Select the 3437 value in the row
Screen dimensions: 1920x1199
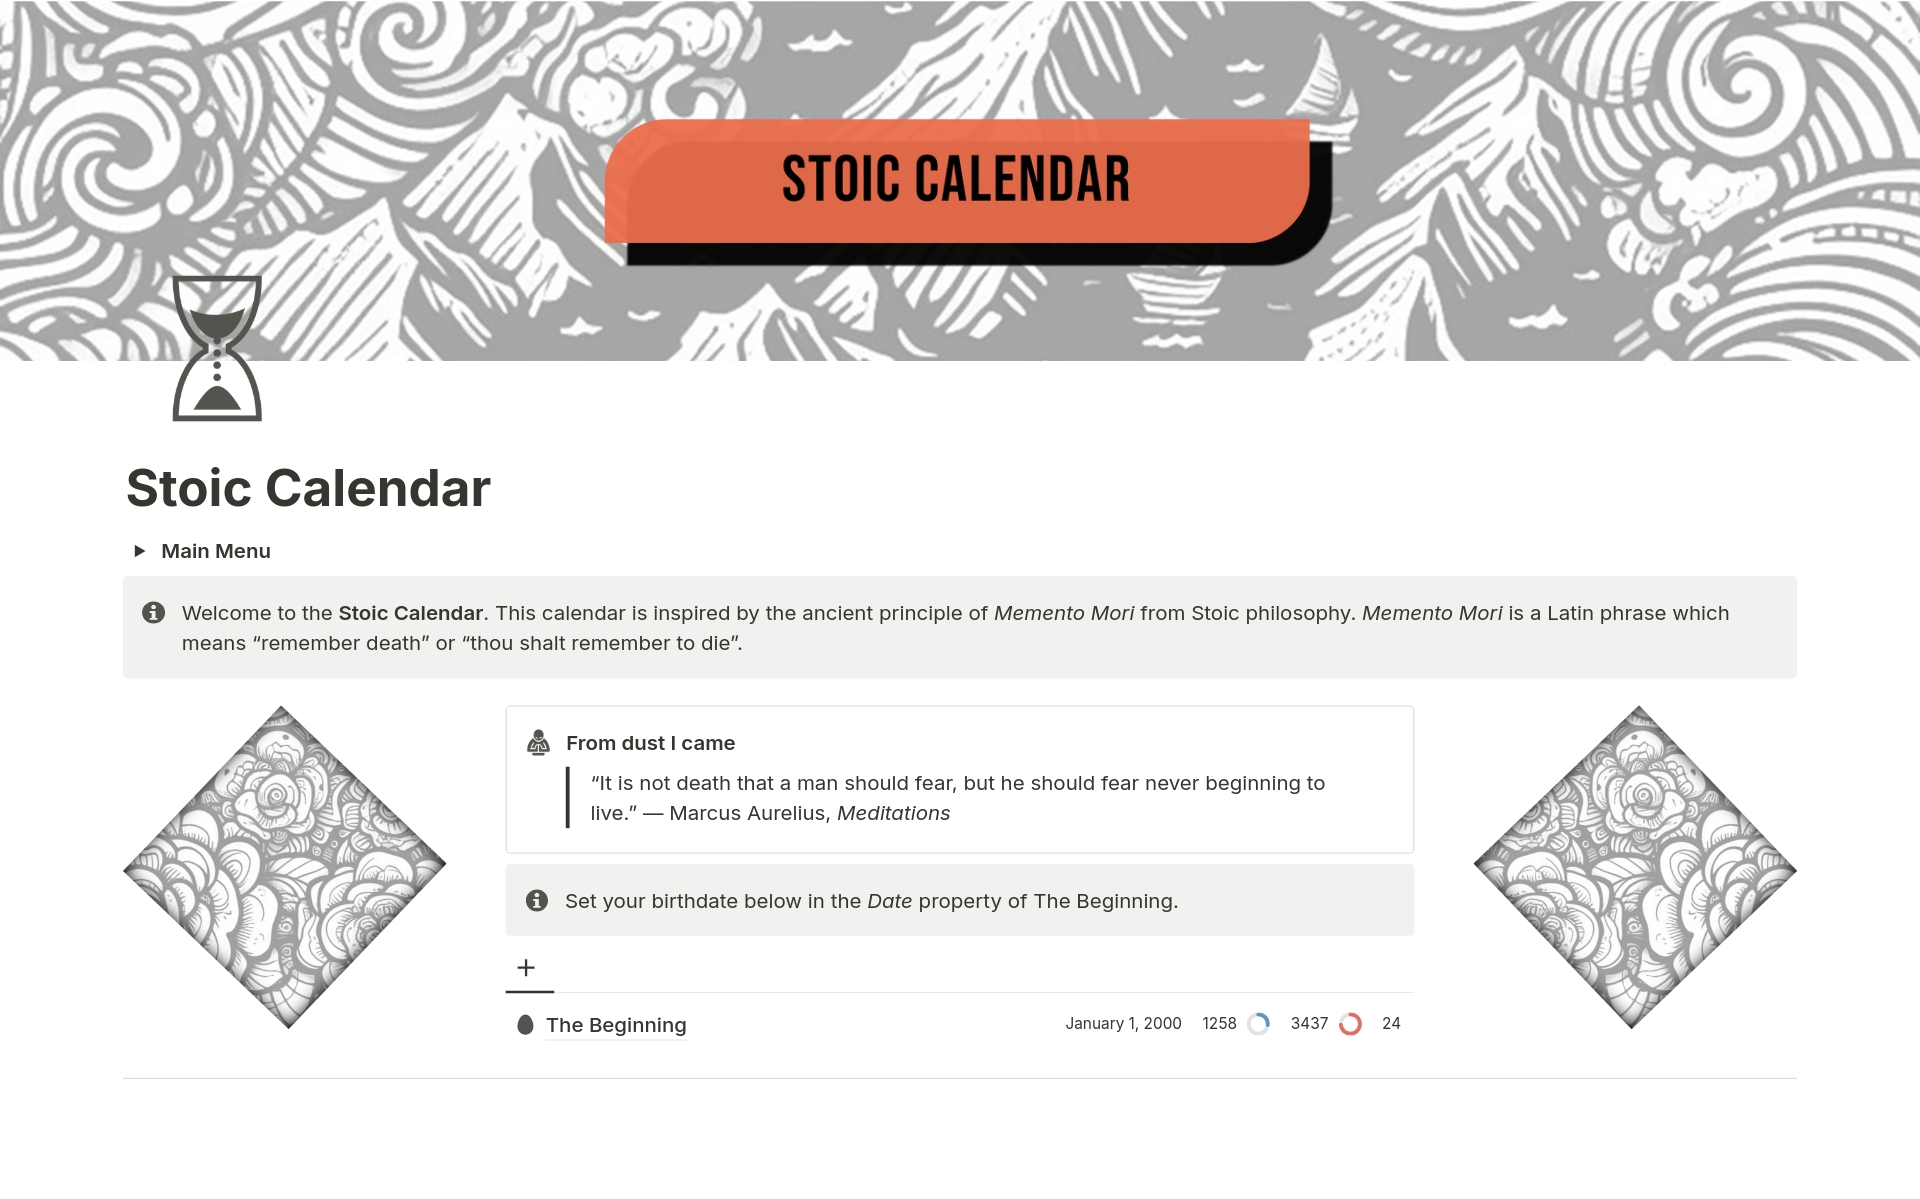pyautogui.click(x=1309, y=1023)
